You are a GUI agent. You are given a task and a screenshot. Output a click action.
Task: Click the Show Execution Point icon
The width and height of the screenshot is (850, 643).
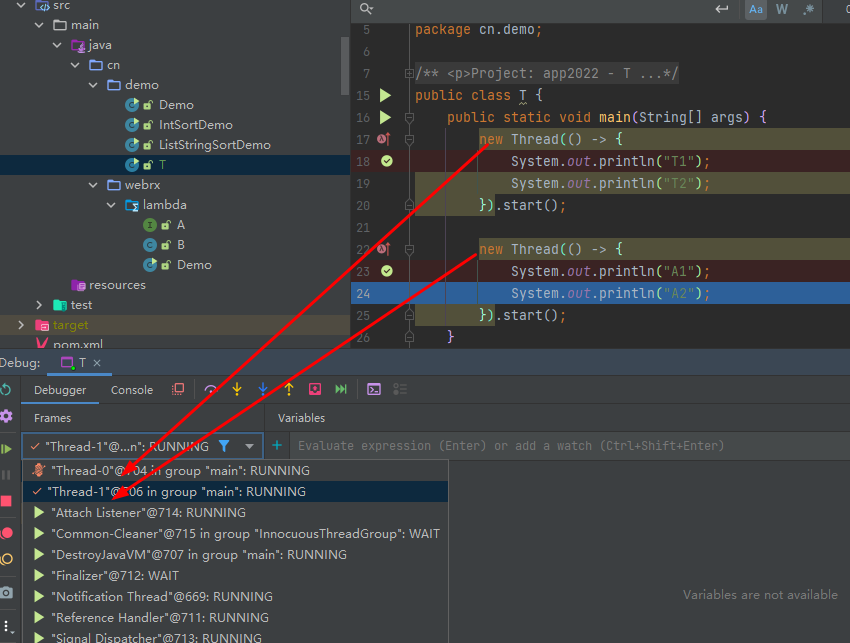(178, 389)
